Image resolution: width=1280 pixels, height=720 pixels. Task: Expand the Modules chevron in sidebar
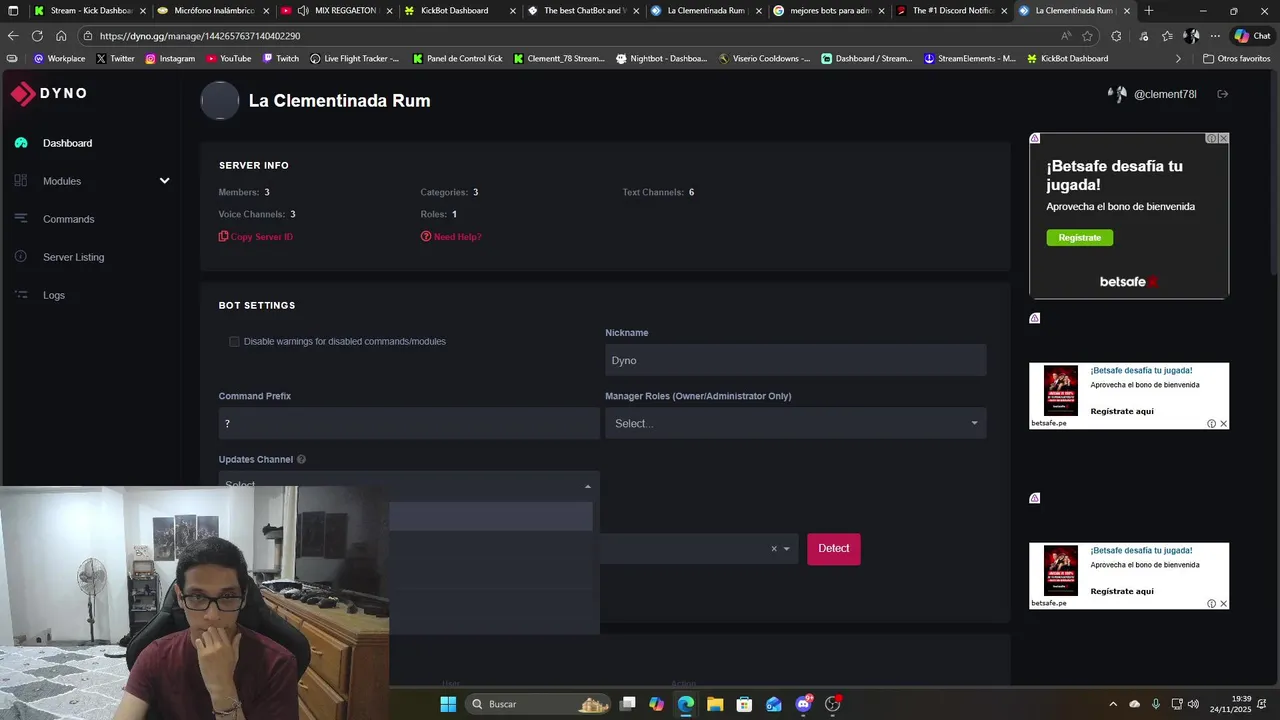pyautogui.click(x=165, y=181)
